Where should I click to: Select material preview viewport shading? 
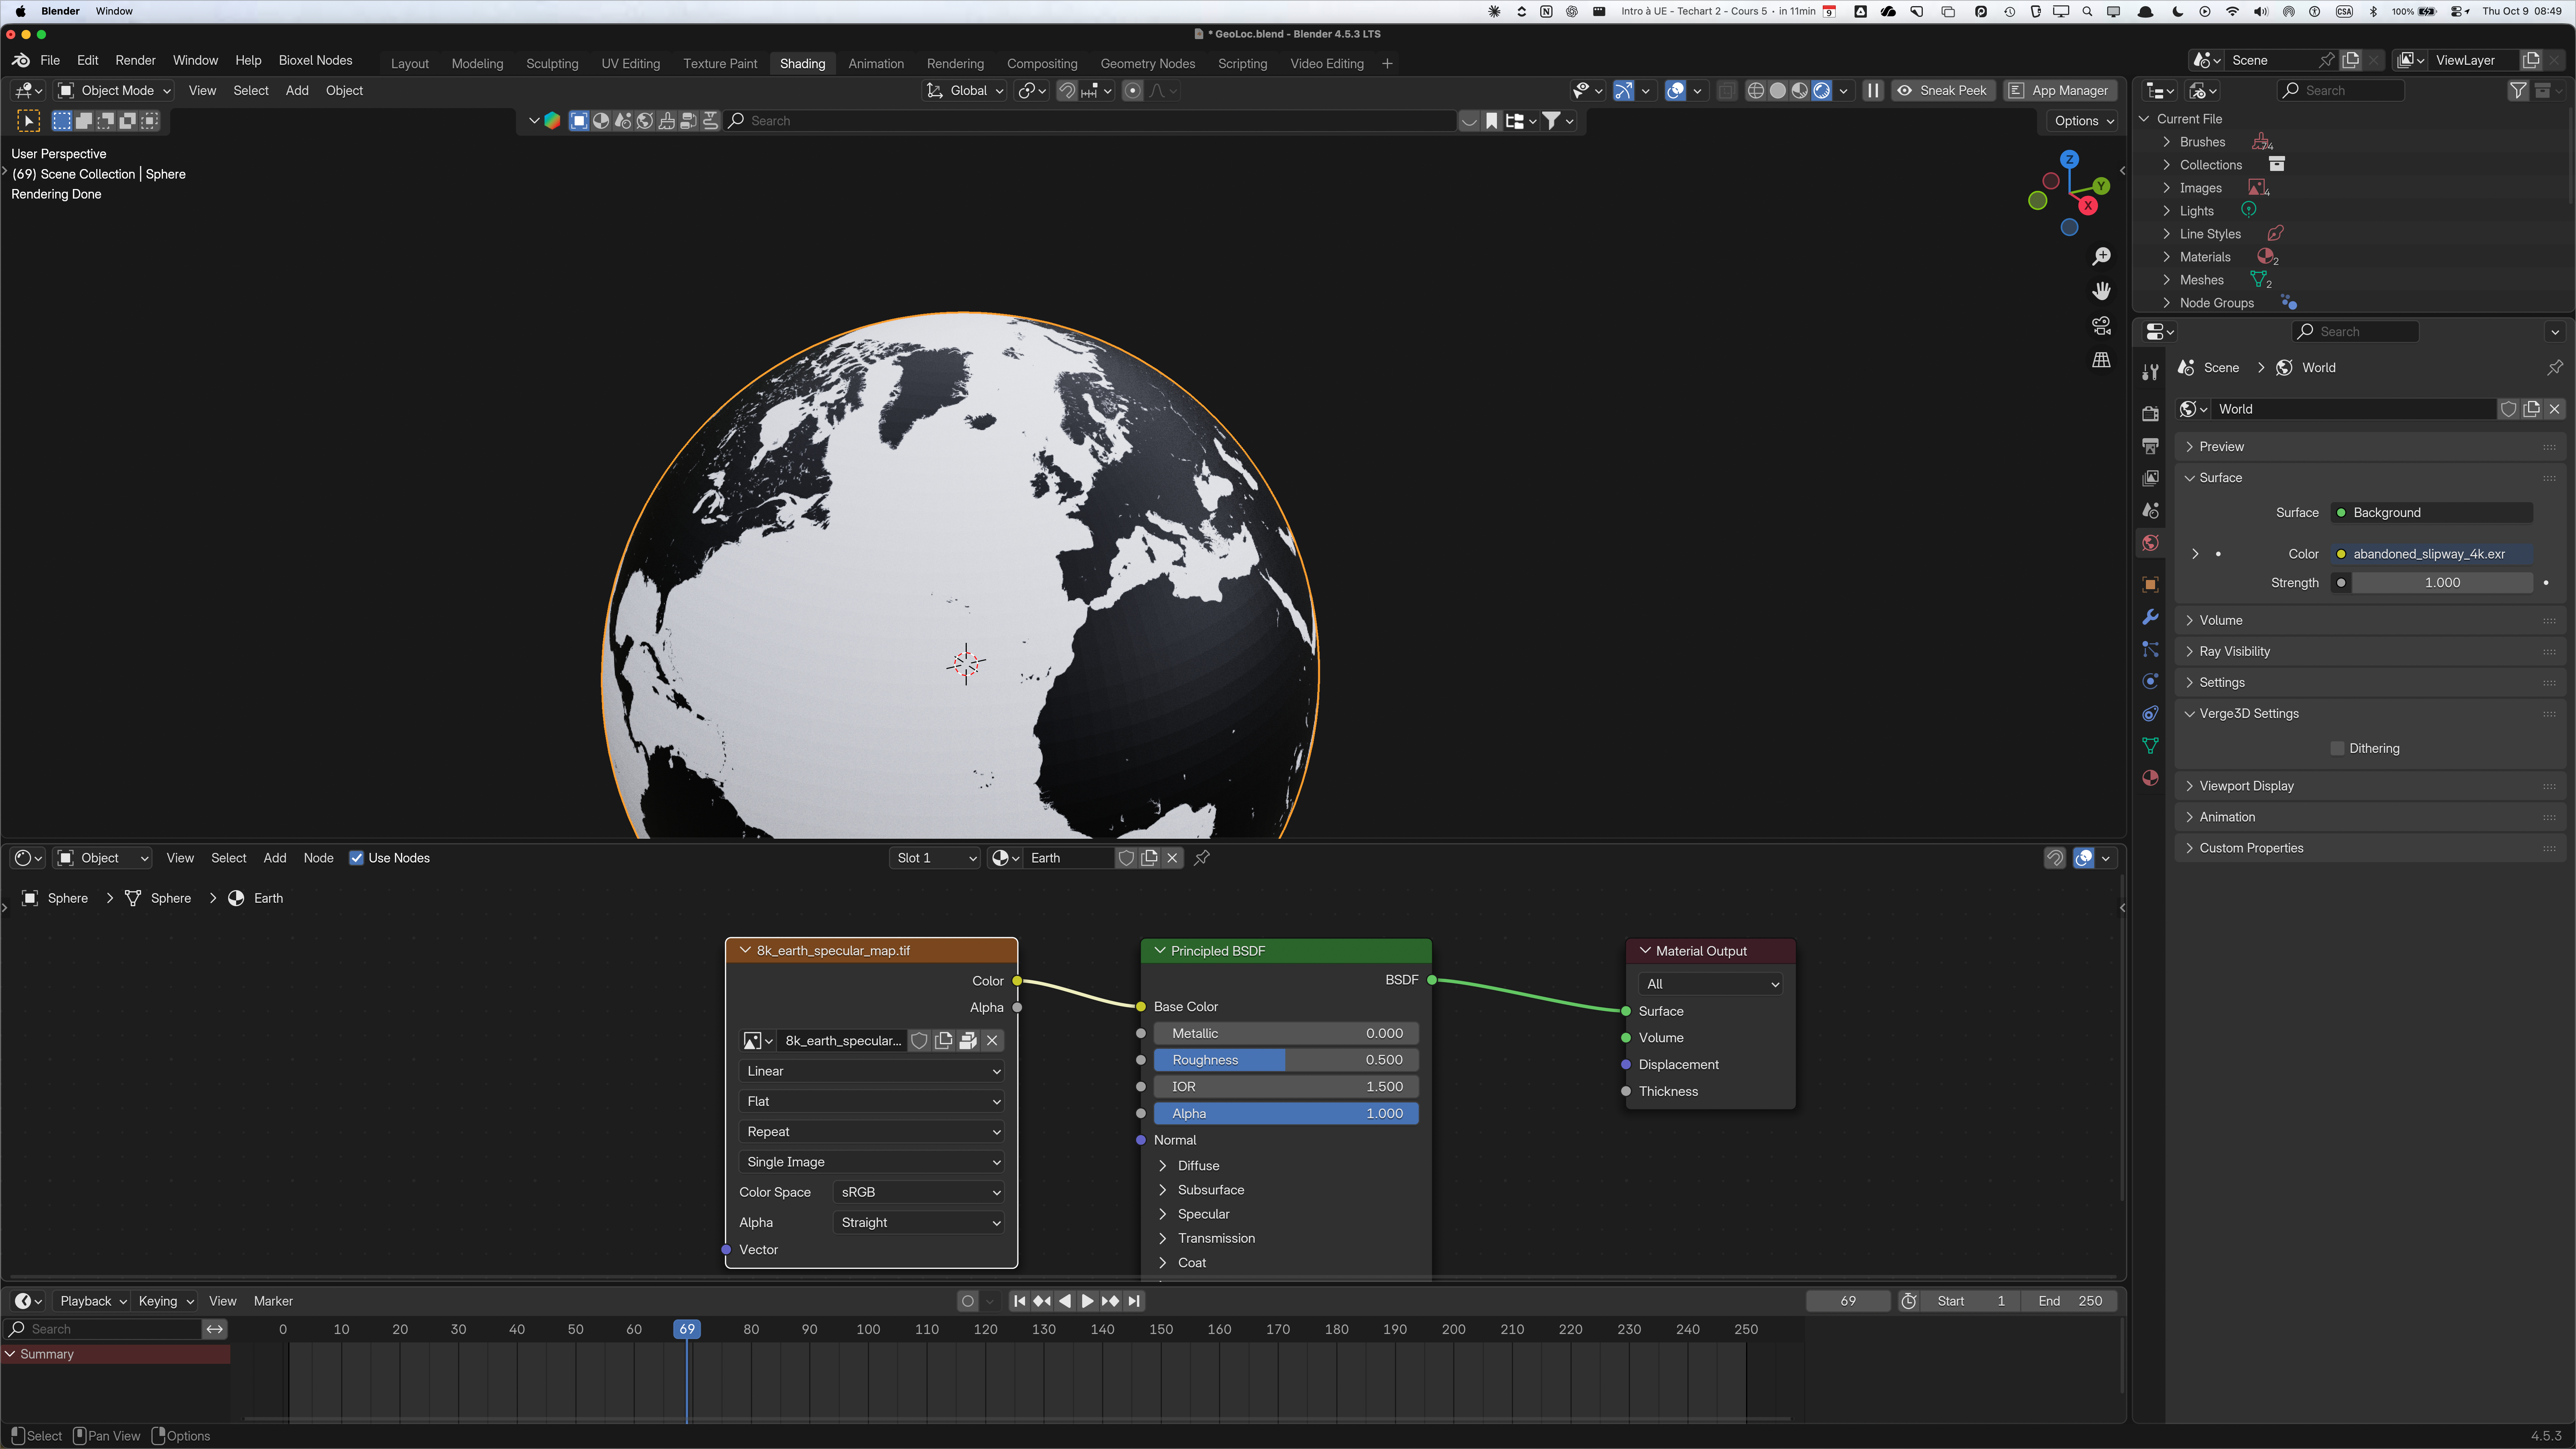(x=1799, y=91)
